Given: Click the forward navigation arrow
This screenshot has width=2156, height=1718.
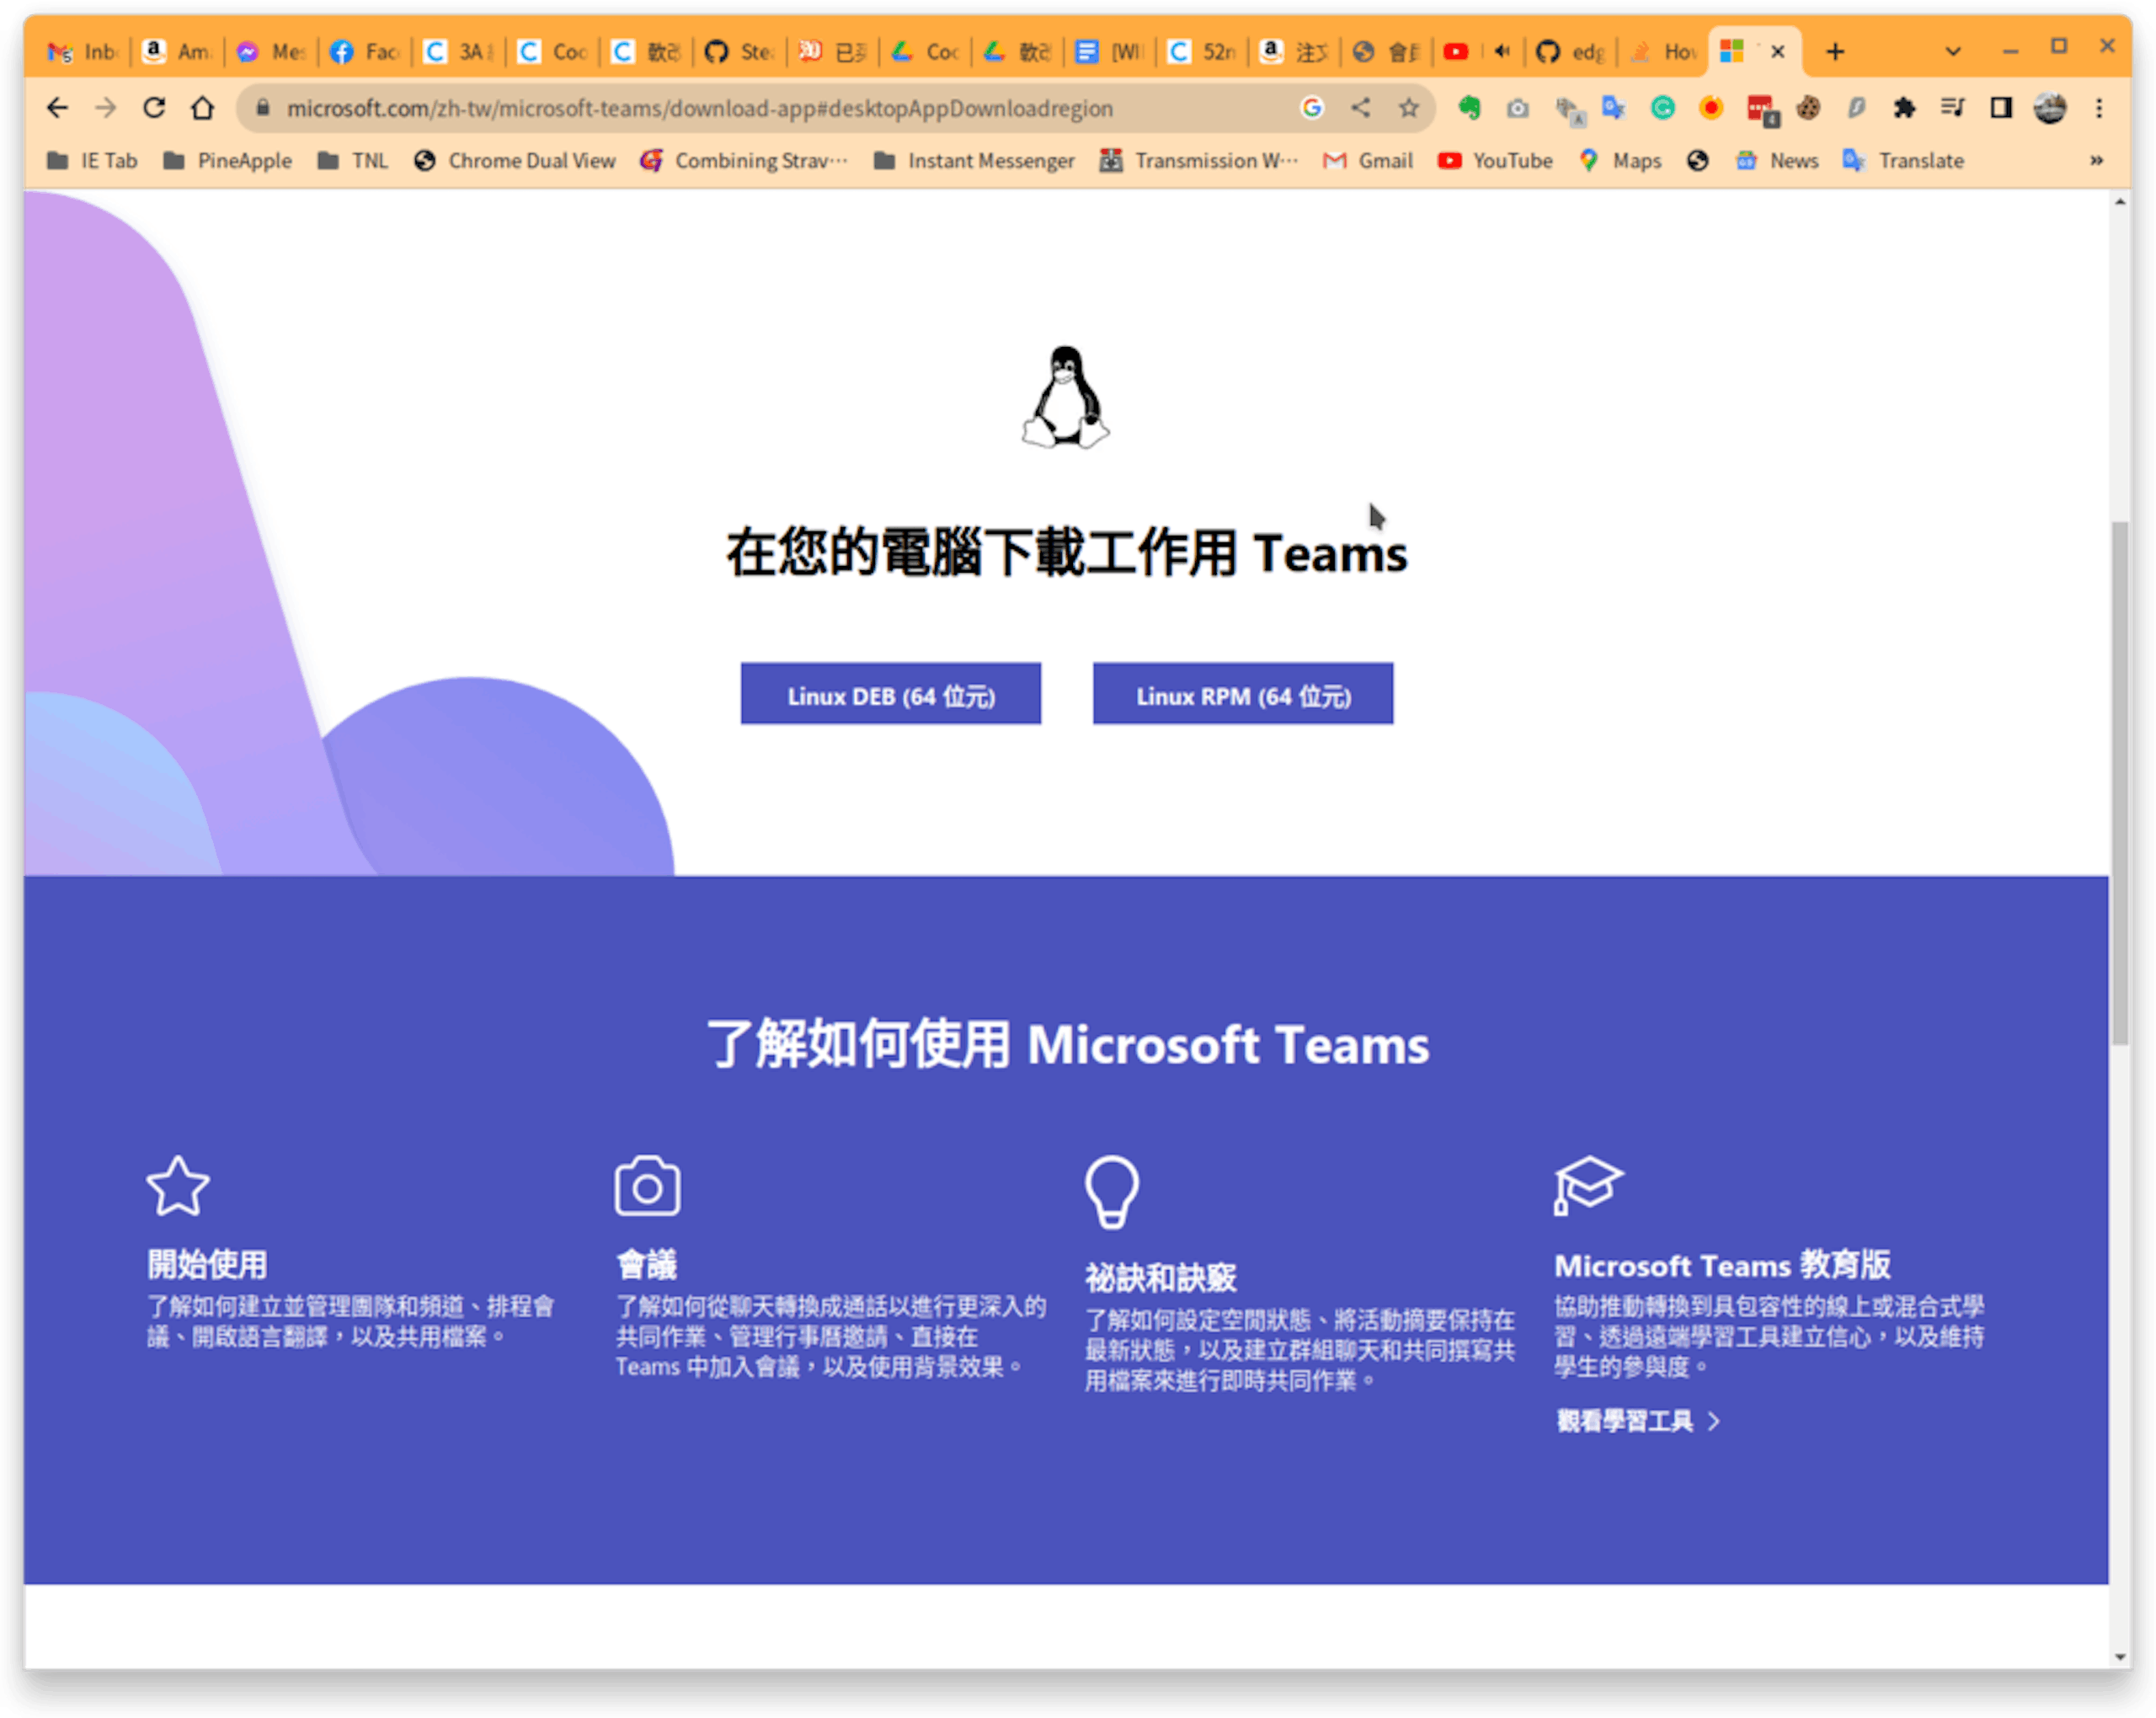Looking at the screenshot, I should click(x=105, y=108).
